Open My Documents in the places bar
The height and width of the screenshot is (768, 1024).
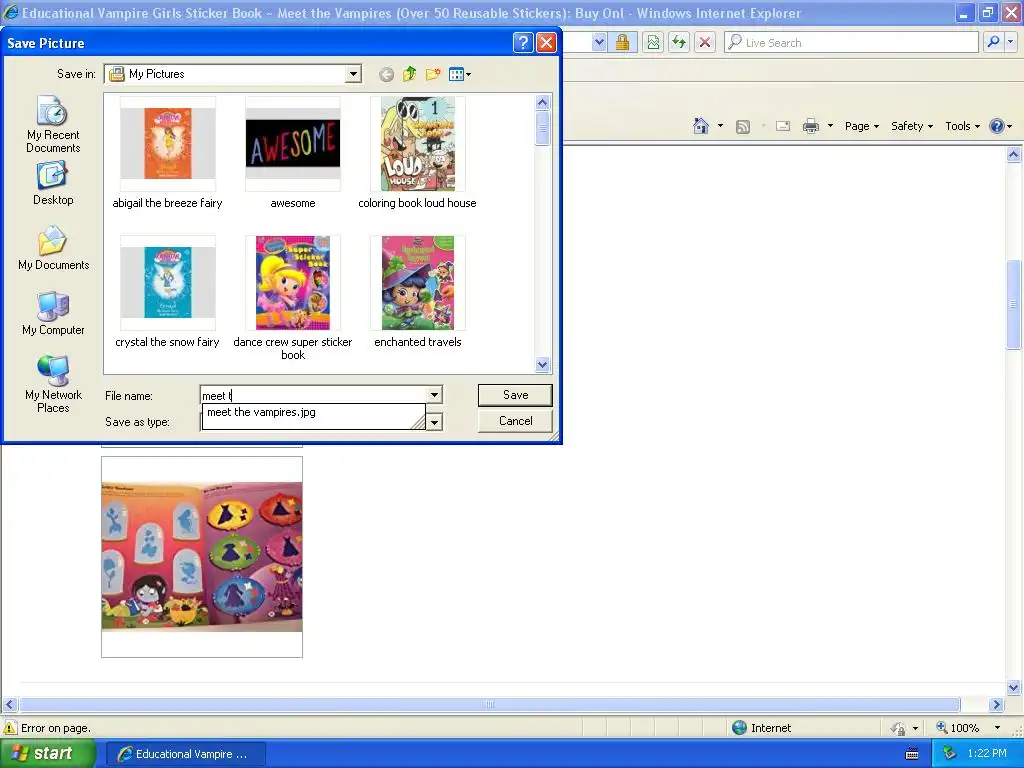[x=53, y=248]
